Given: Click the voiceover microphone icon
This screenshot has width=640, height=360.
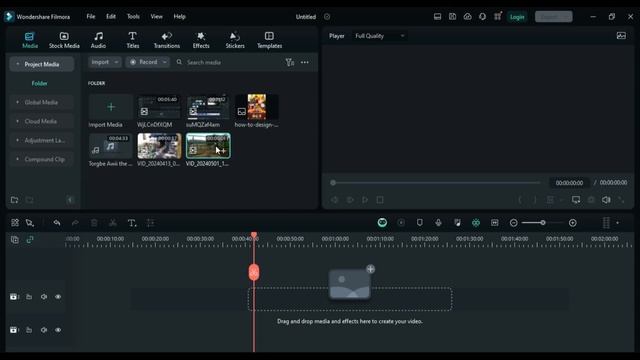Looking at the screenshot, I should [438, 223].
